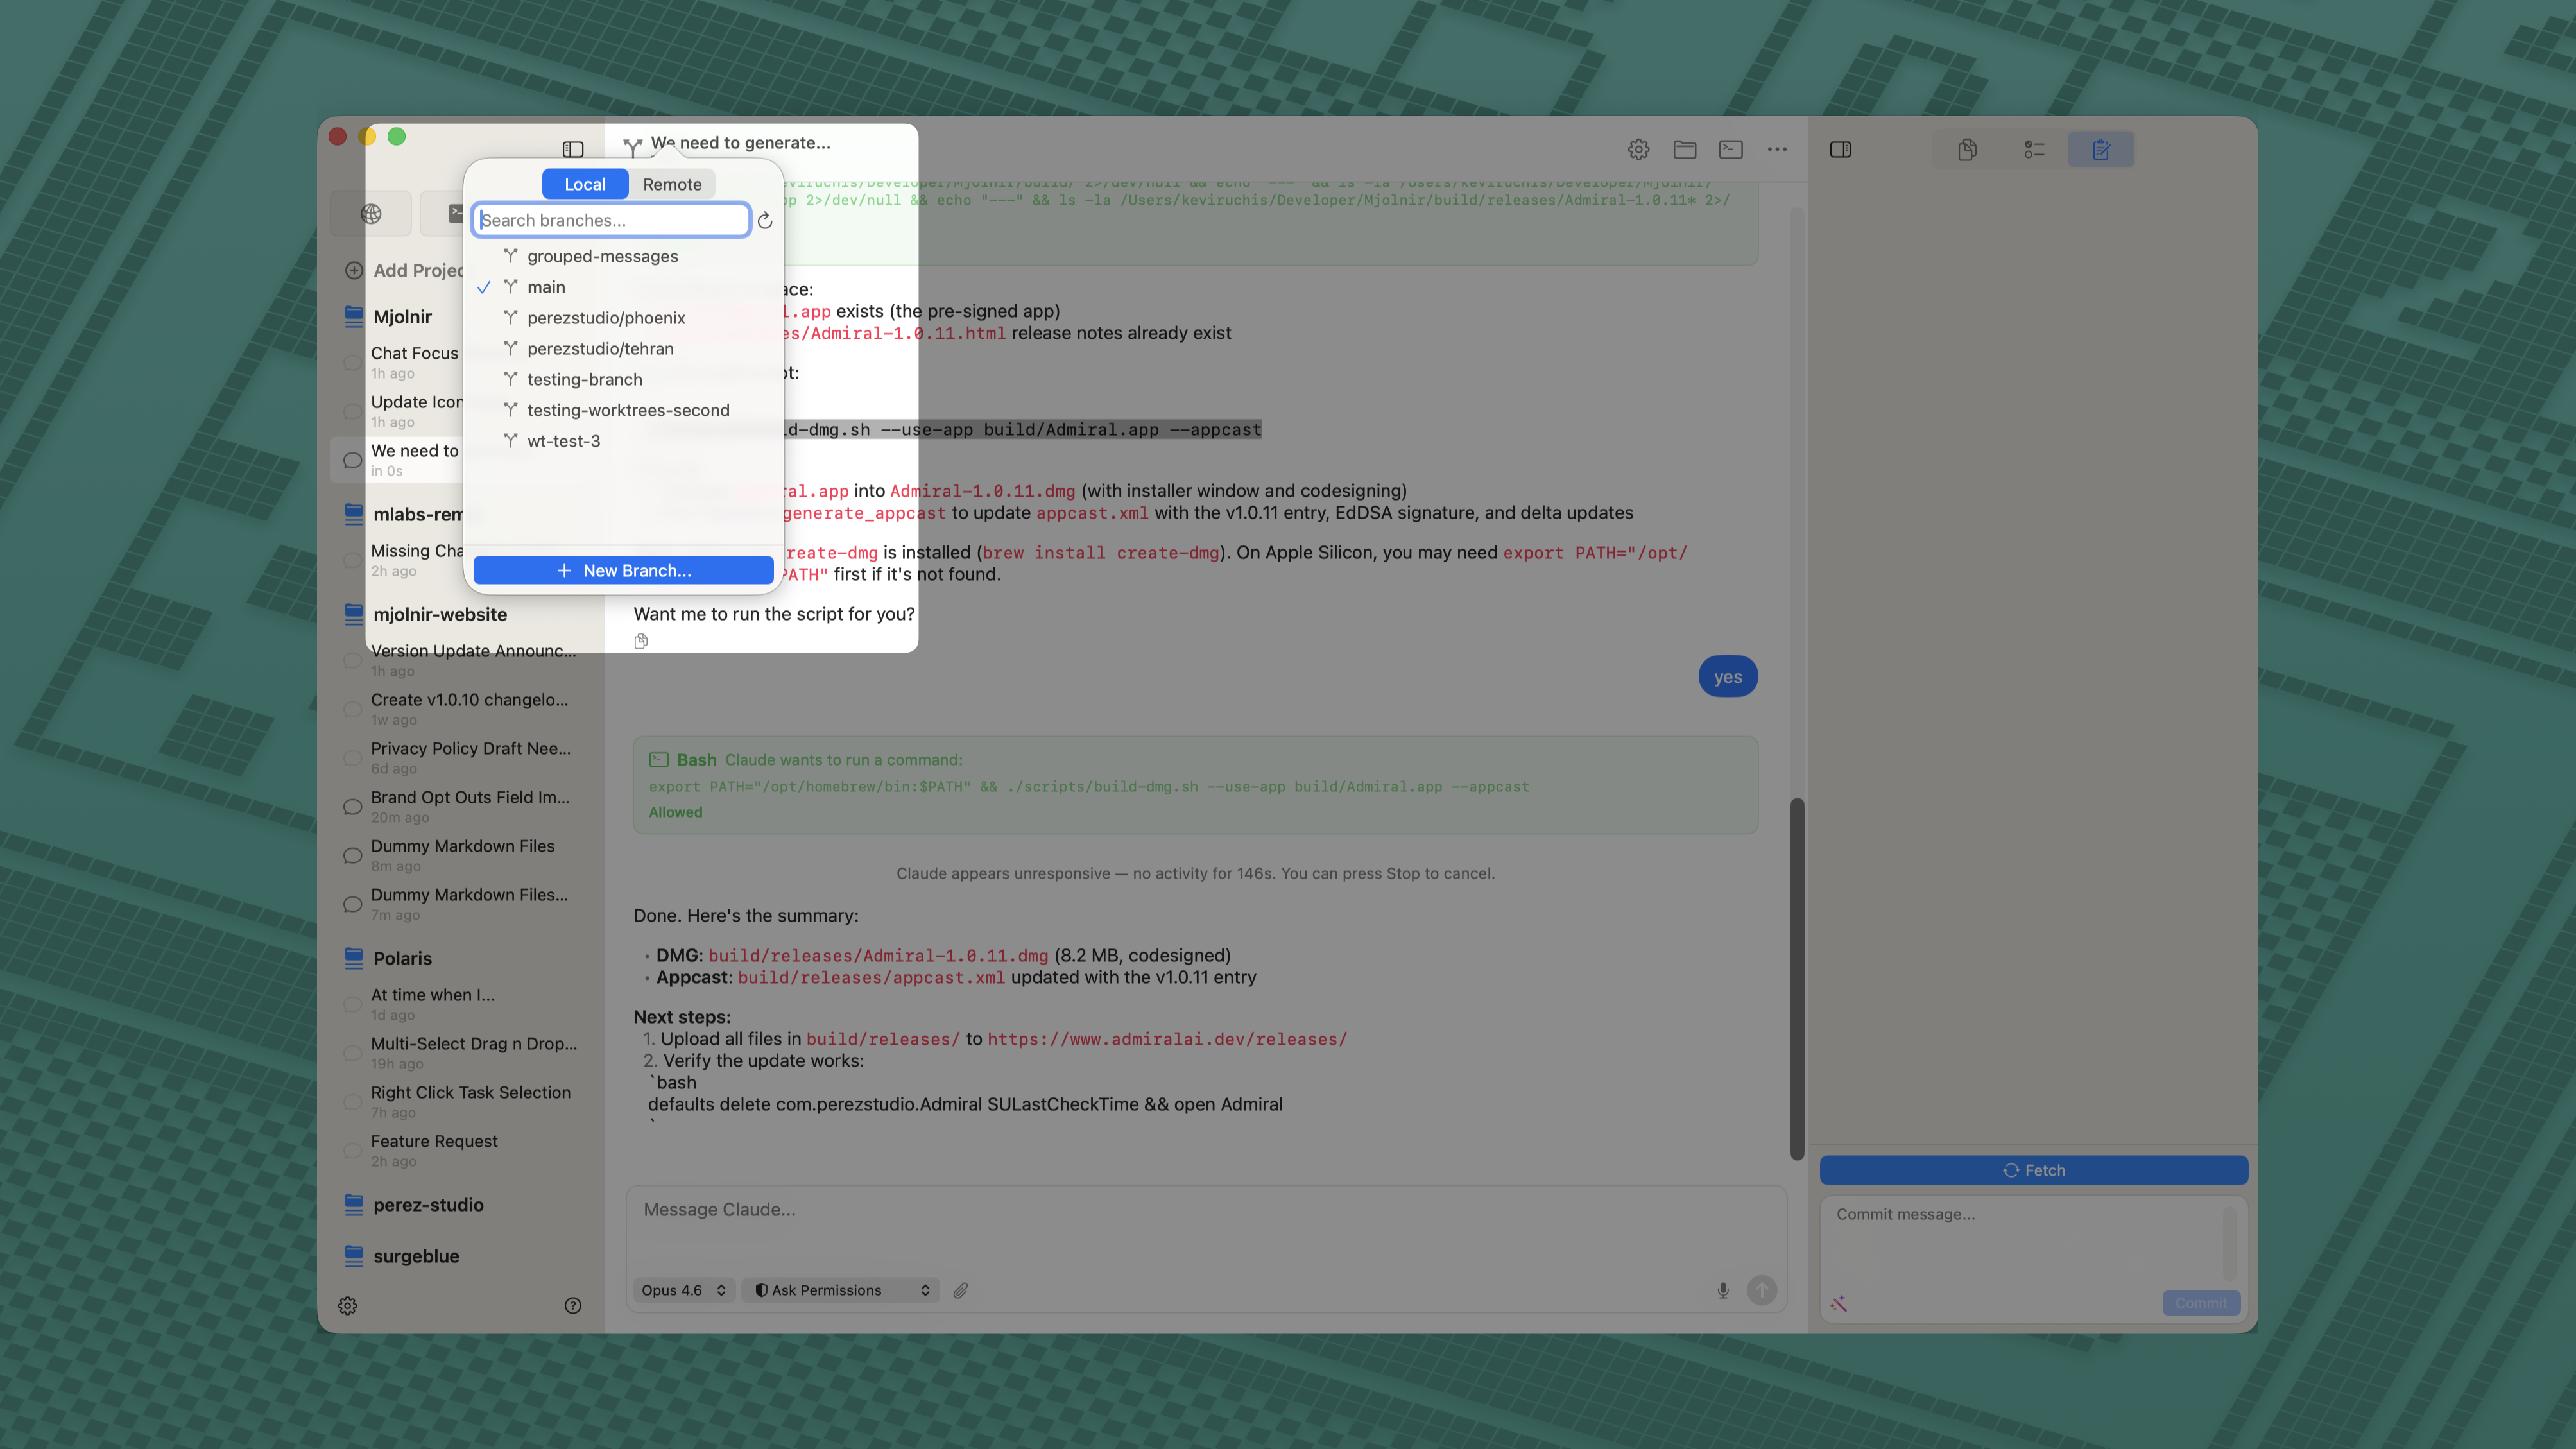Select the blue clipboard notes icon
2576x1449 pixels.
click(2100, 148)
